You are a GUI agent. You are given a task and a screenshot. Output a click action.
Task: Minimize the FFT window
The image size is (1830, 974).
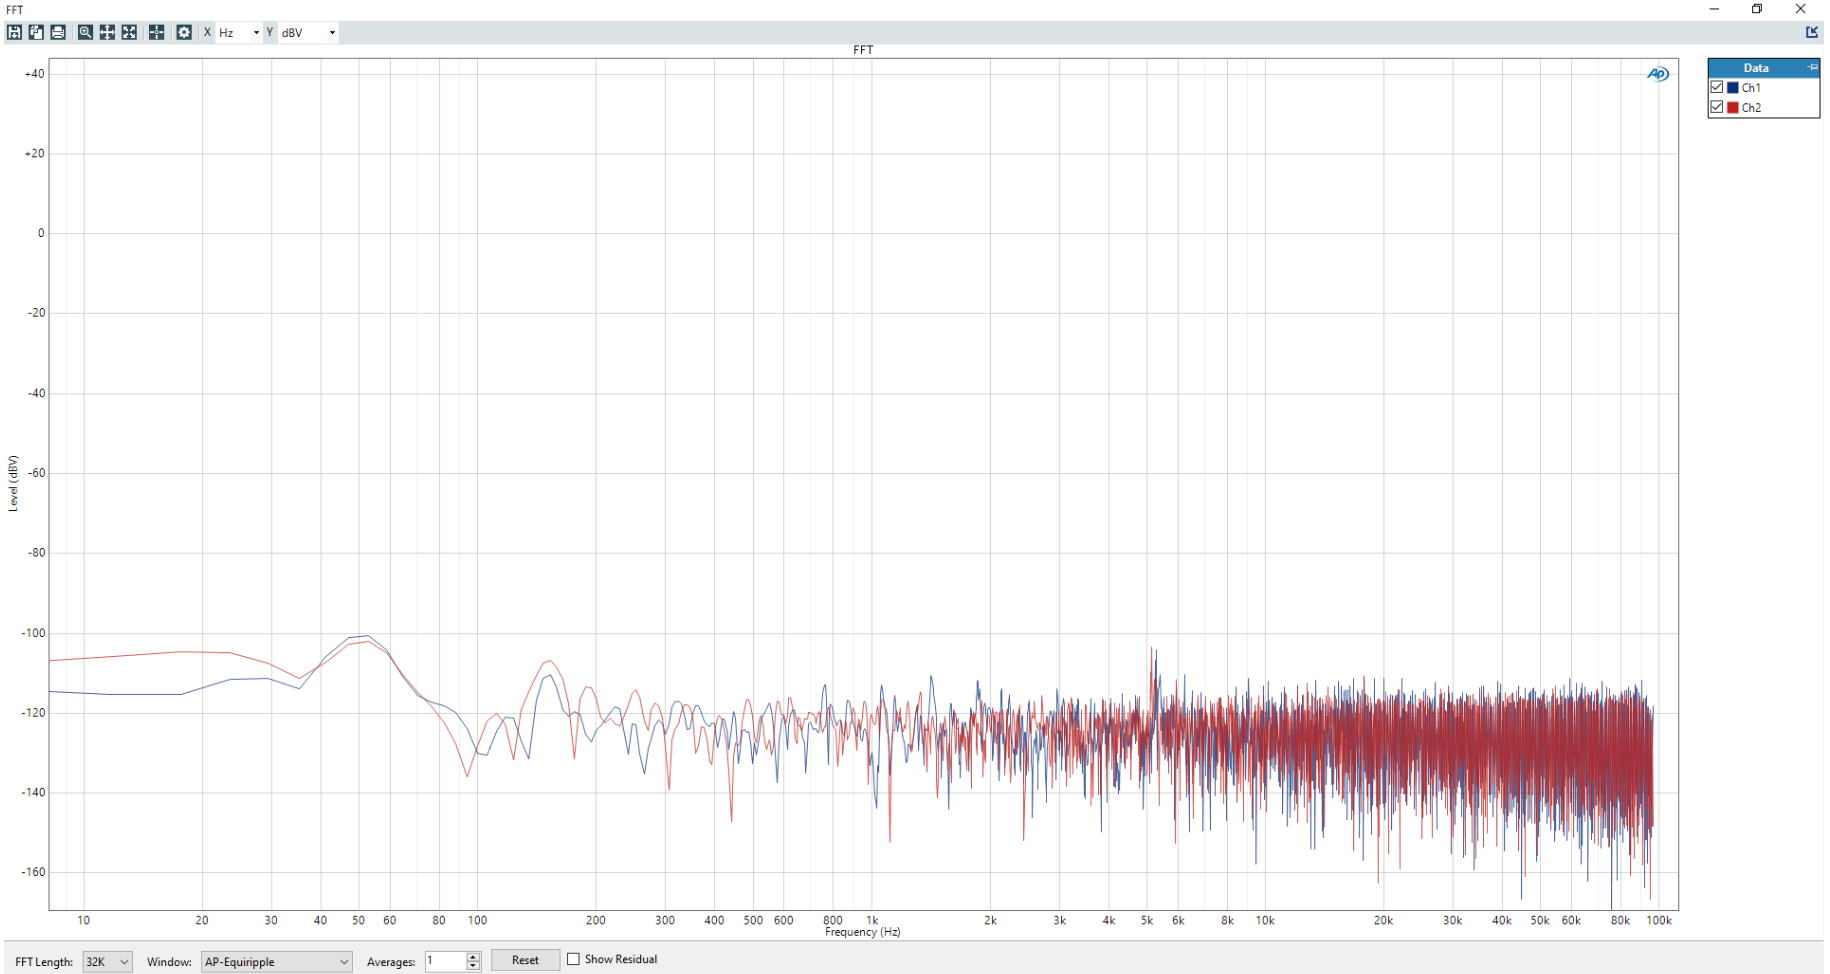point(1714,9)
